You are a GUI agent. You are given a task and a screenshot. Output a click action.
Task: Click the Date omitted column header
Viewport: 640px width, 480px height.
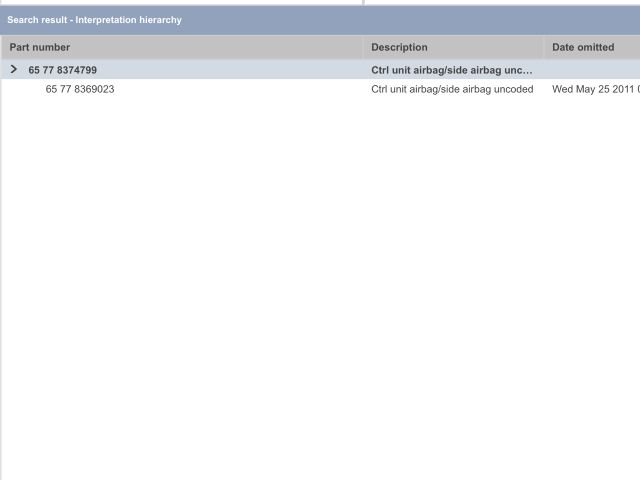pyautogui.click(x=583, y=47)
